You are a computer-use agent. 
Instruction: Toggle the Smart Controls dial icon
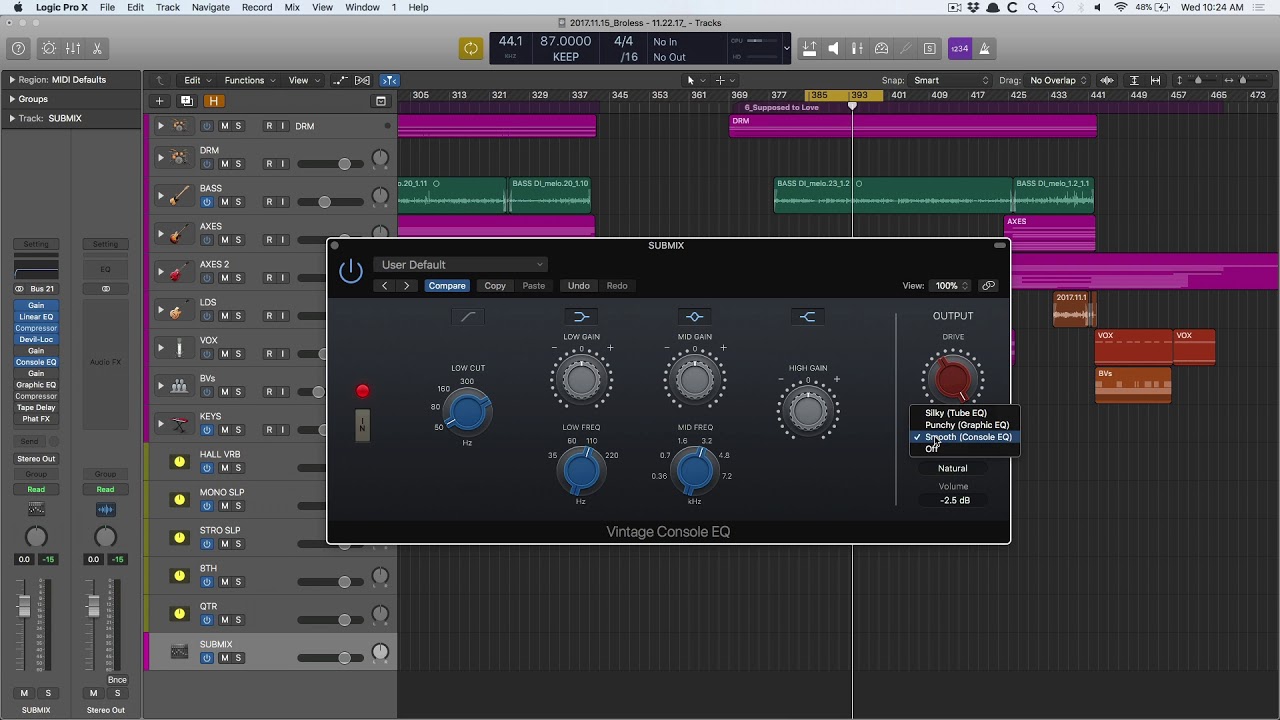click(x=49, y=48)
